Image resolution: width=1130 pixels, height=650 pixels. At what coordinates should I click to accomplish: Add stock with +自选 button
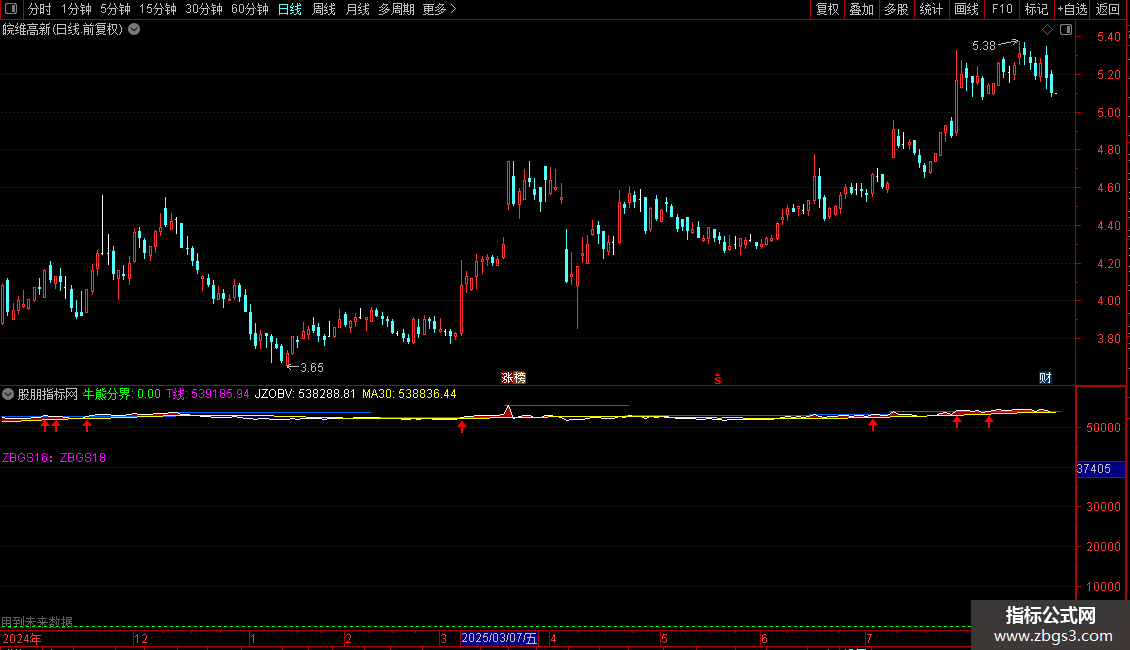pyautogui.click(x=1072, y=9)
